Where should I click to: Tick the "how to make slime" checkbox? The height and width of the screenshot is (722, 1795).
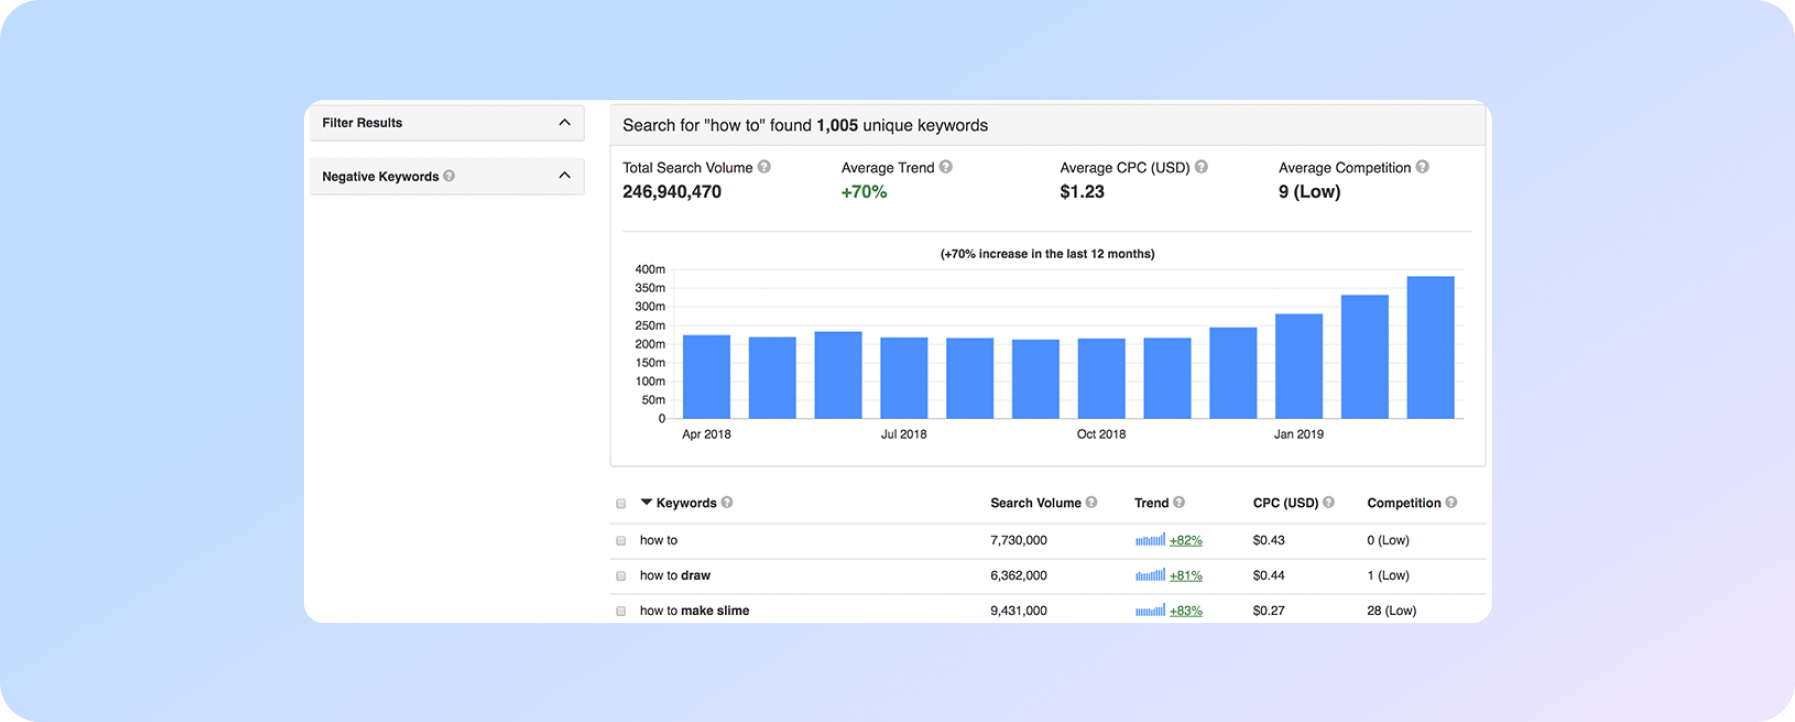(x=621, y=611)
